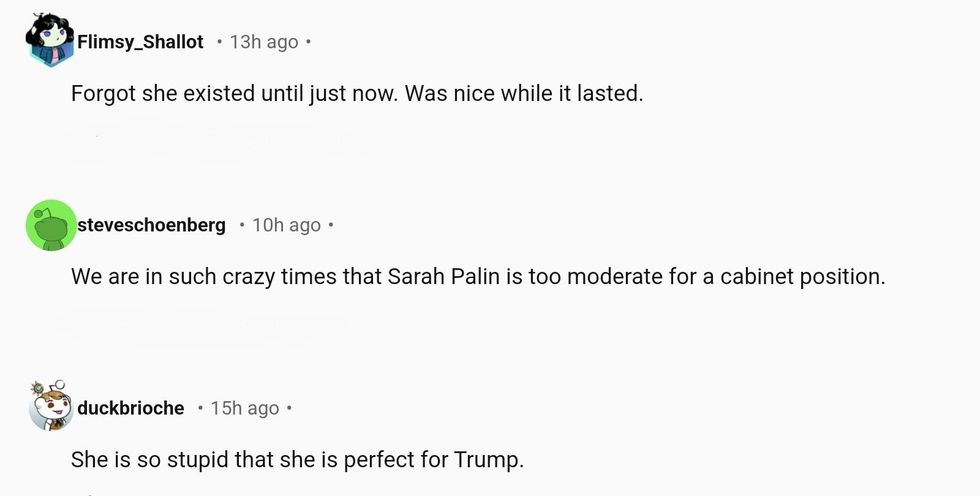Click the sentence "Forgot she existed until just now."
980x496 pixels.
(235, 94)
